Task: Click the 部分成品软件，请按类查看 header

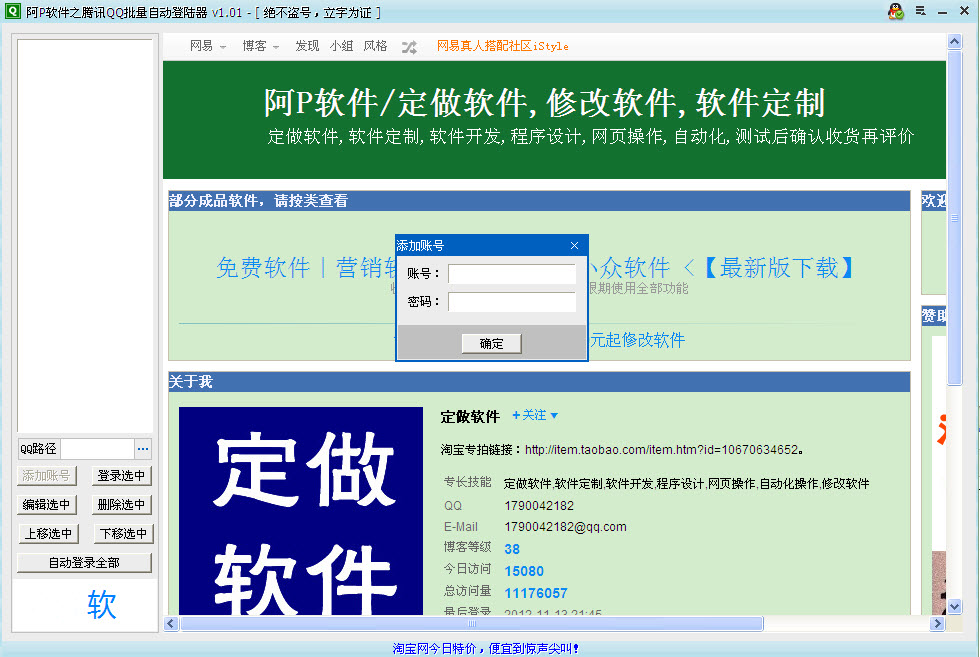Action: tap(539, 201)
